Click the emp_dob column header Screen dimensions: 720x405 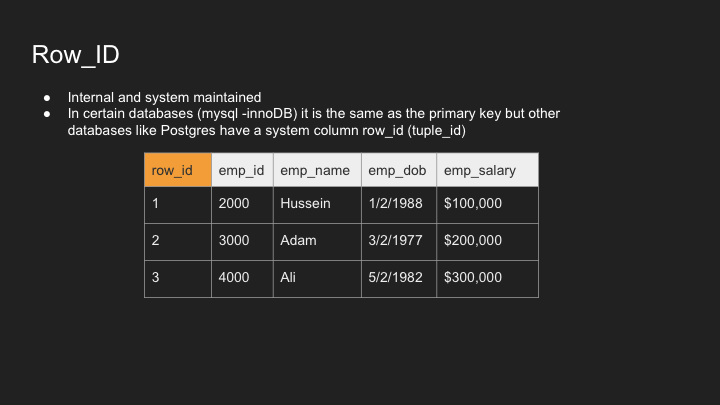(399, 170)
